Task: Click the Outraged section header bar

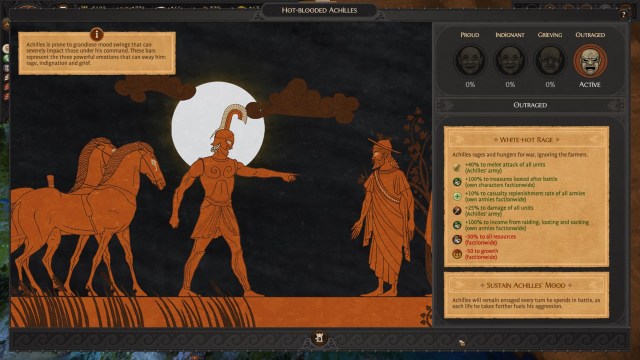Action: pyautogui.click(x=530, y=105)
